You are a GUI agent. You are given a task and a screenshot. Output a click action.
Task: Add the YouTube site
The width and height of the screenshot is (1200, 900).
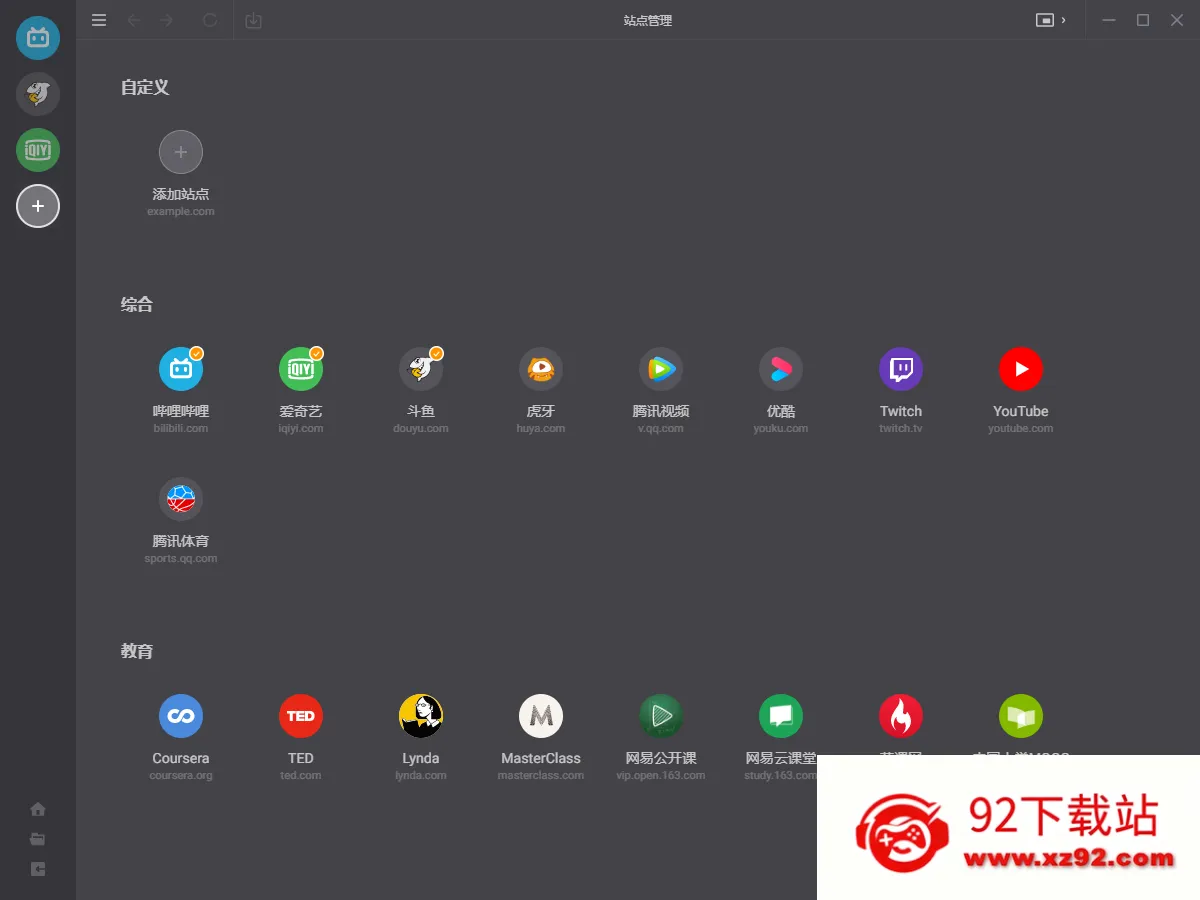pos(1021,369)
